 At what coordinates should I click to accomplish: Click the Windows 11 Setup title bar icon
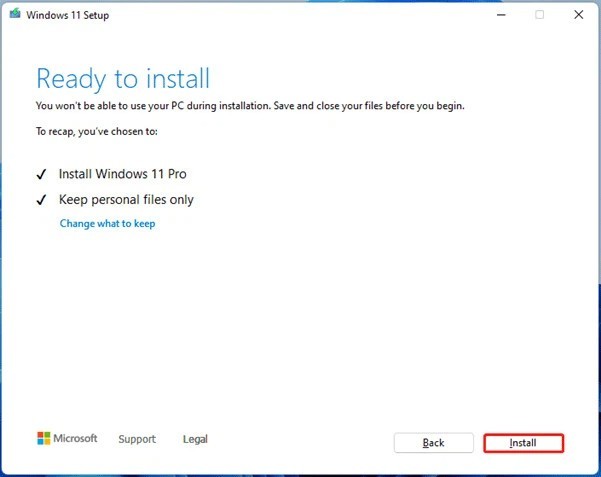point(15,15)
